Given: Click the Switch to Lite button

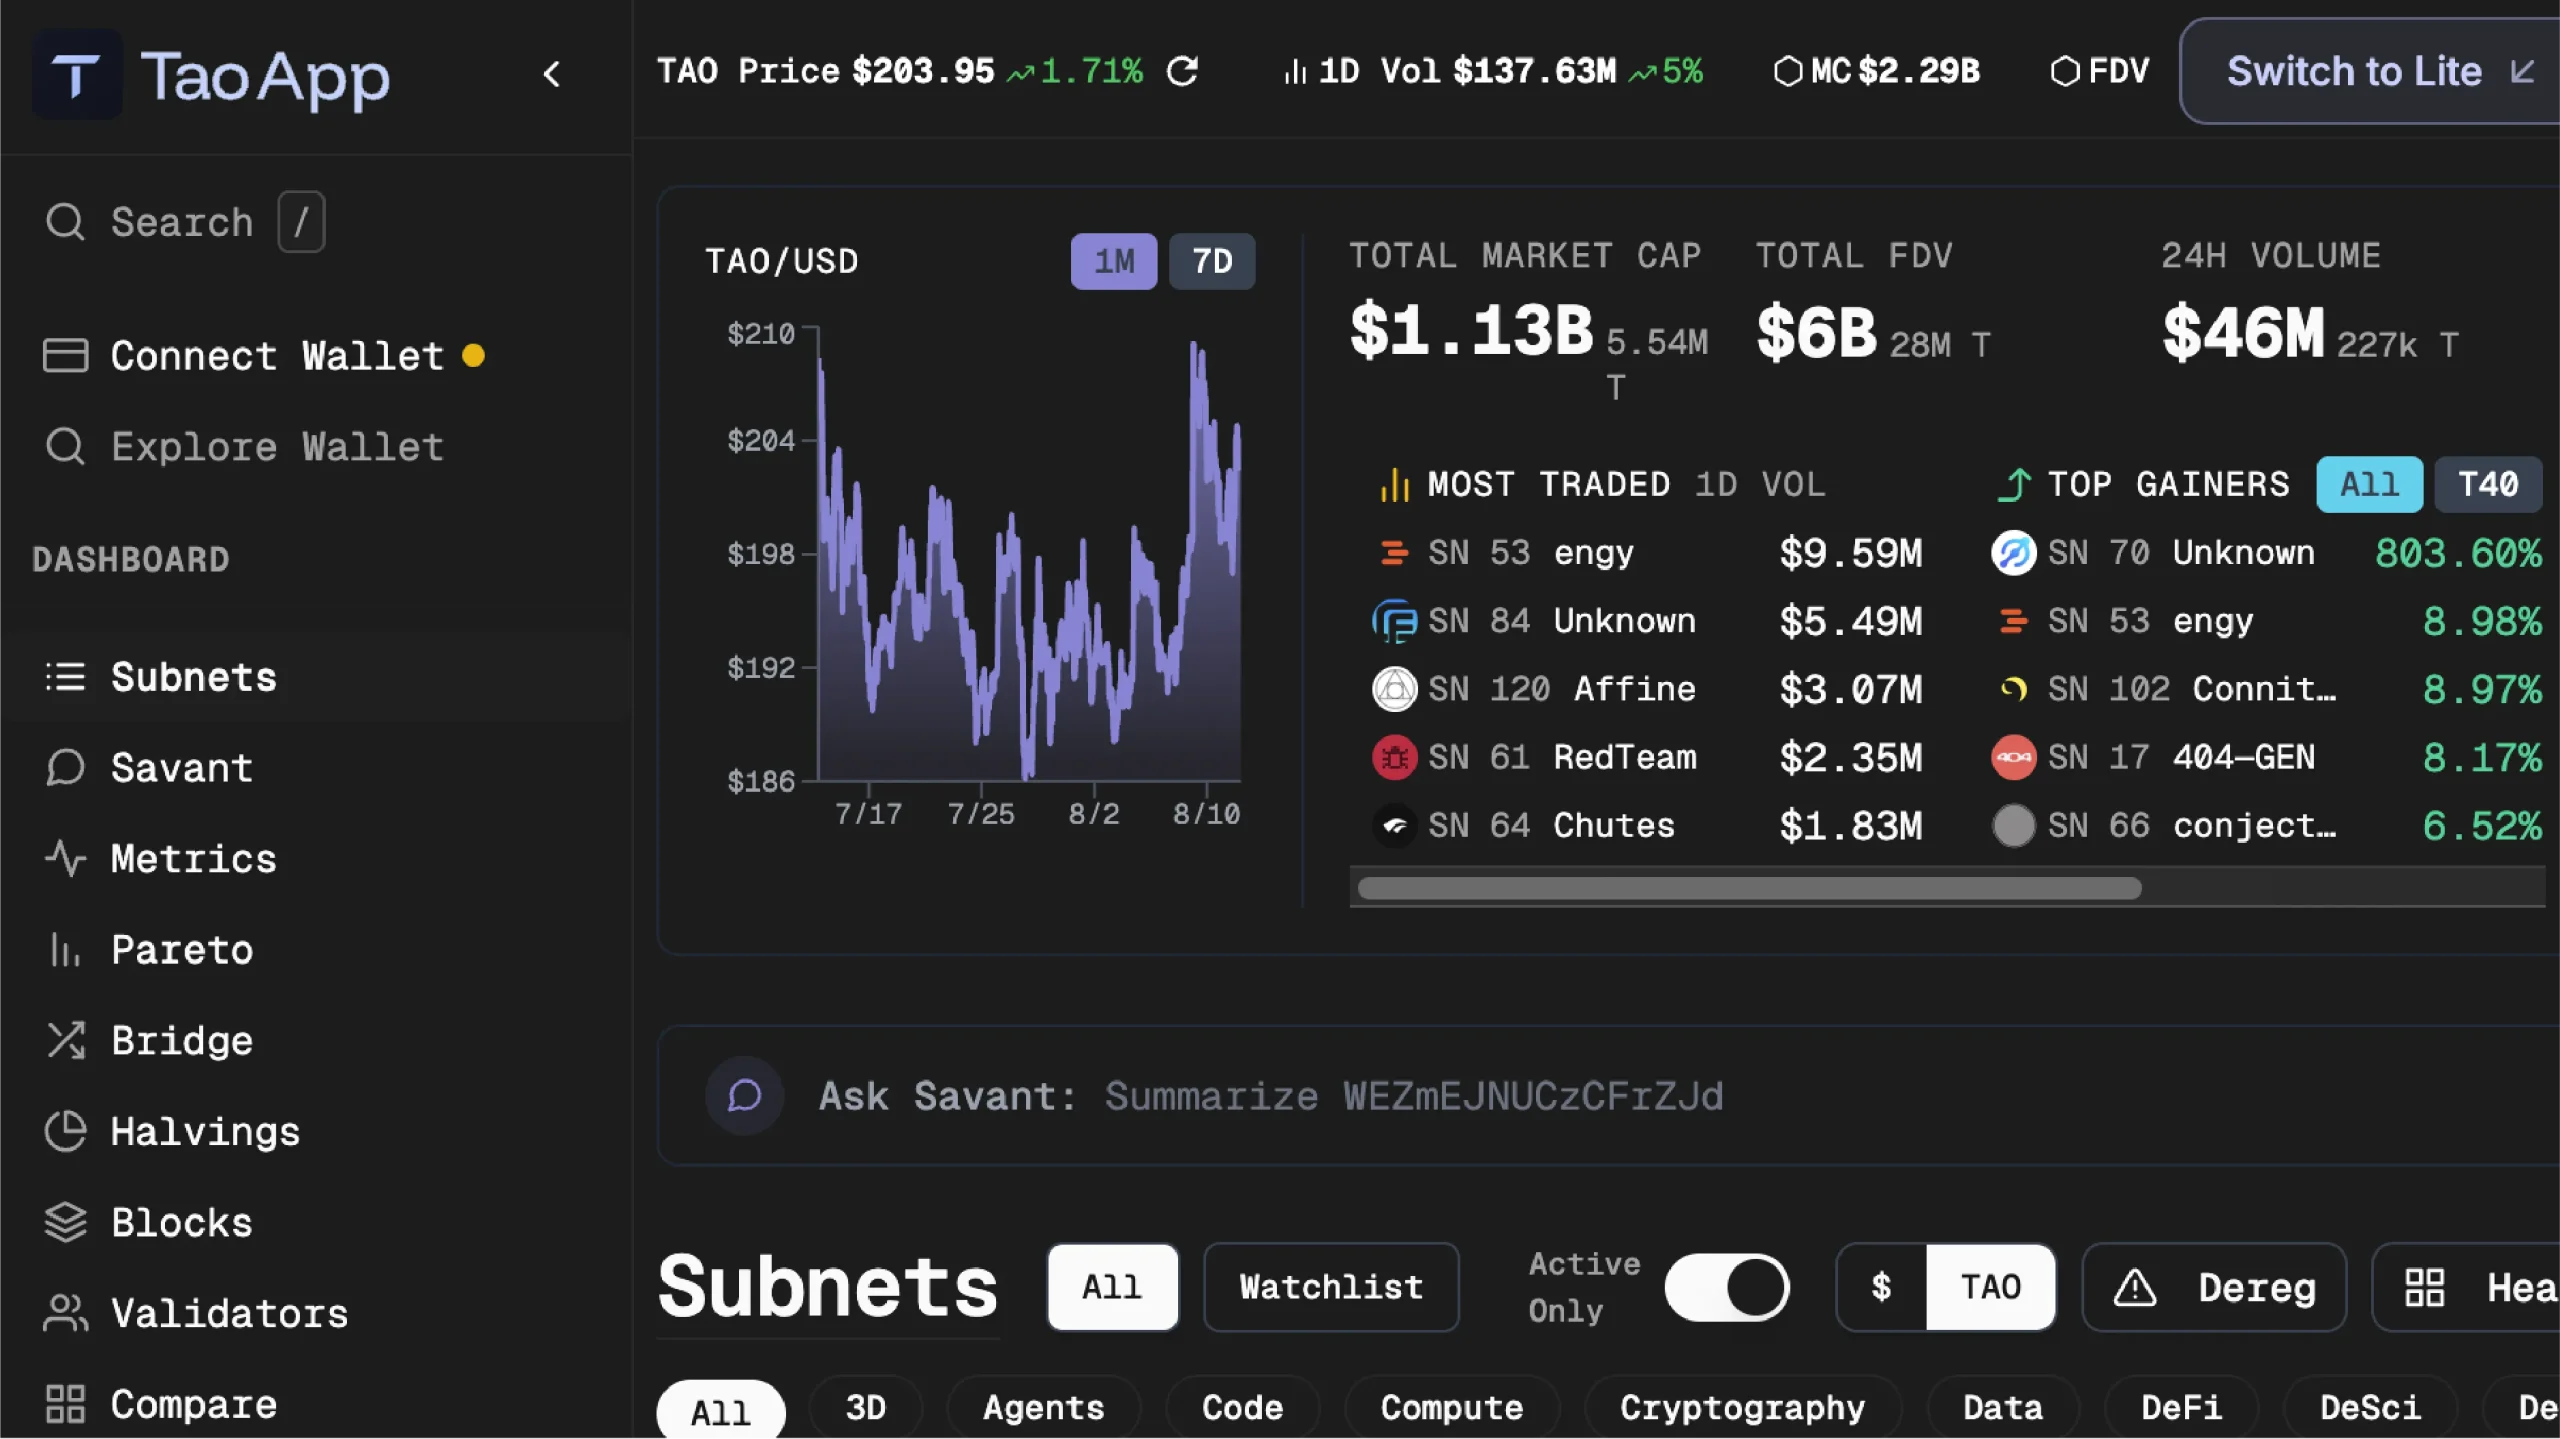Looking at the screenshot, I should click(2372, 72).
